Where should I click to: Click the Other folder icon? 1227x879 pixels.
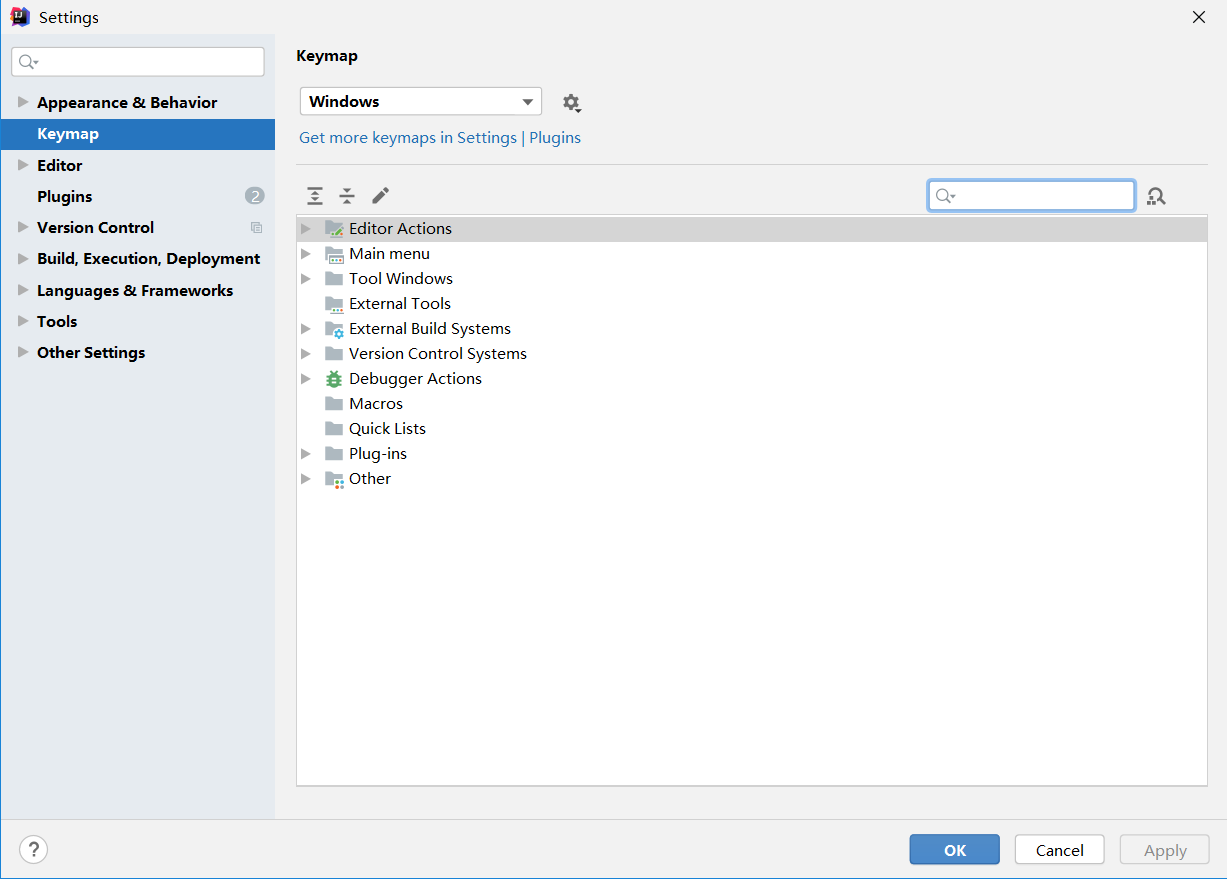334,478
